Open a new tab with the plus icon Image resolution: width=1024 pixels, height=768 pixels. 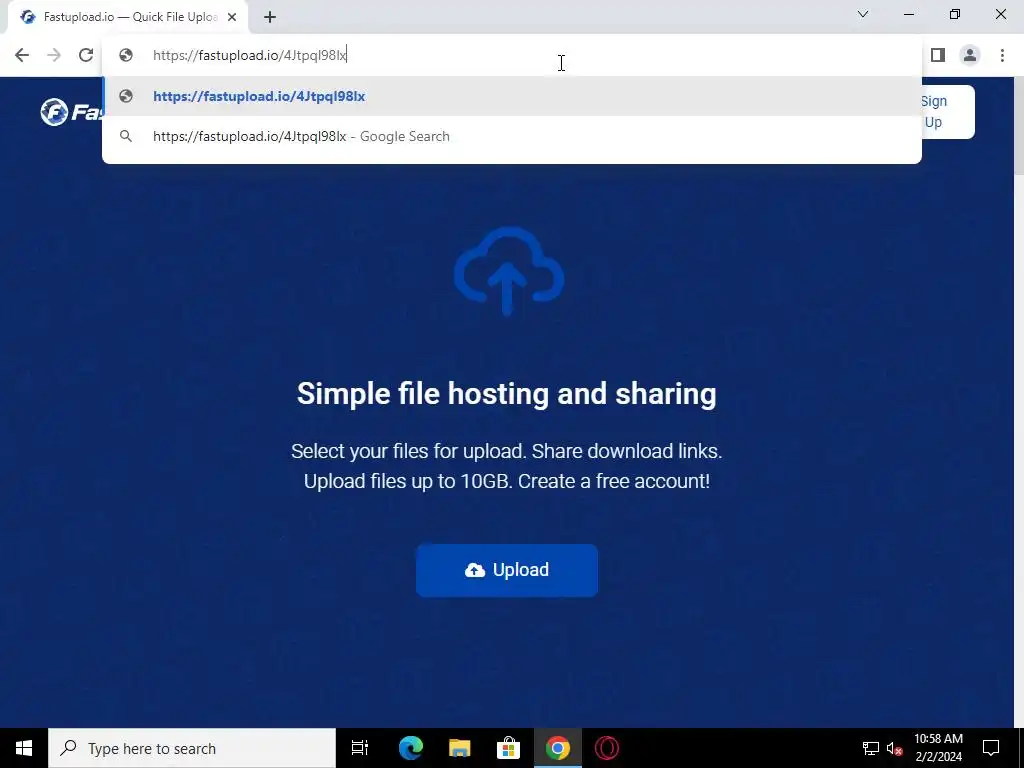[270, 17]
